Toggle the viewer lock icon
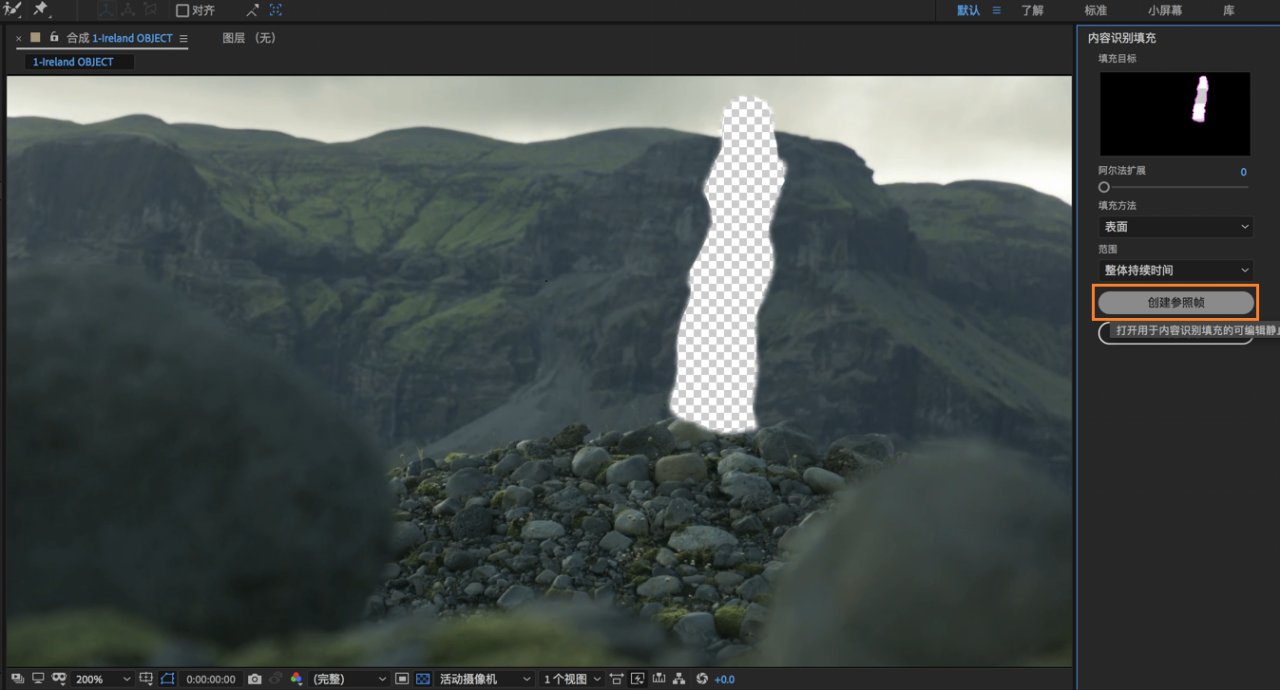The height and width of the screenshot is (690, 1280). click(x=54, y=37)
